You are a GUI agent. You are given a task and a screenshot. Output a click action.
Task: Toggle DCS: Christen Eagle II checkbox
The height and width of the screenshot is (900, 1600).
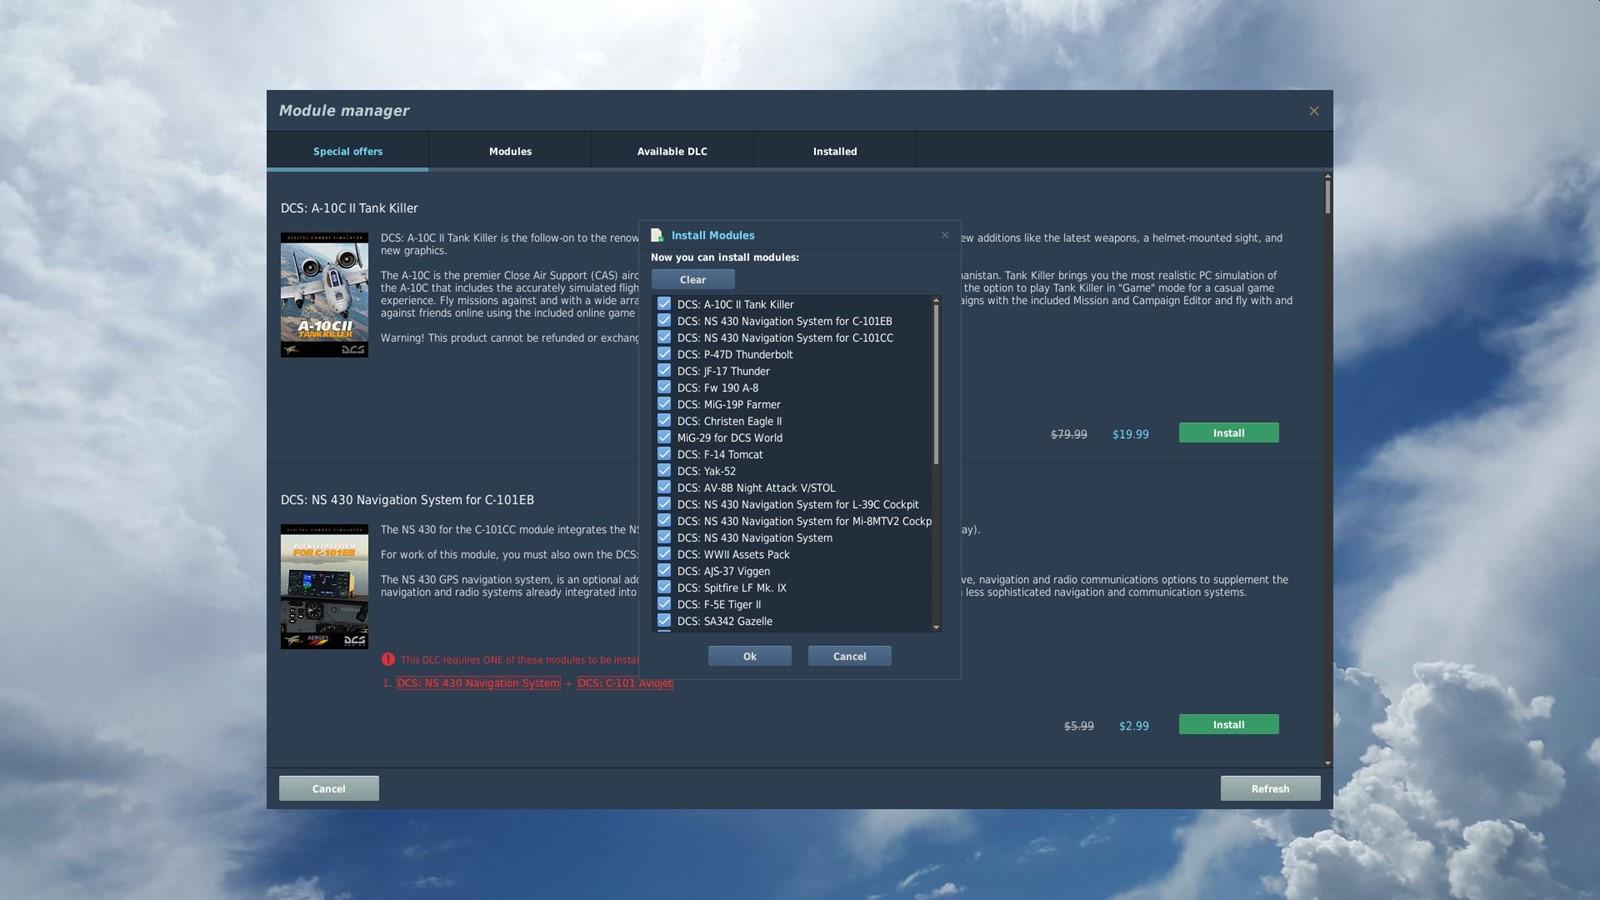click(664, 421)
